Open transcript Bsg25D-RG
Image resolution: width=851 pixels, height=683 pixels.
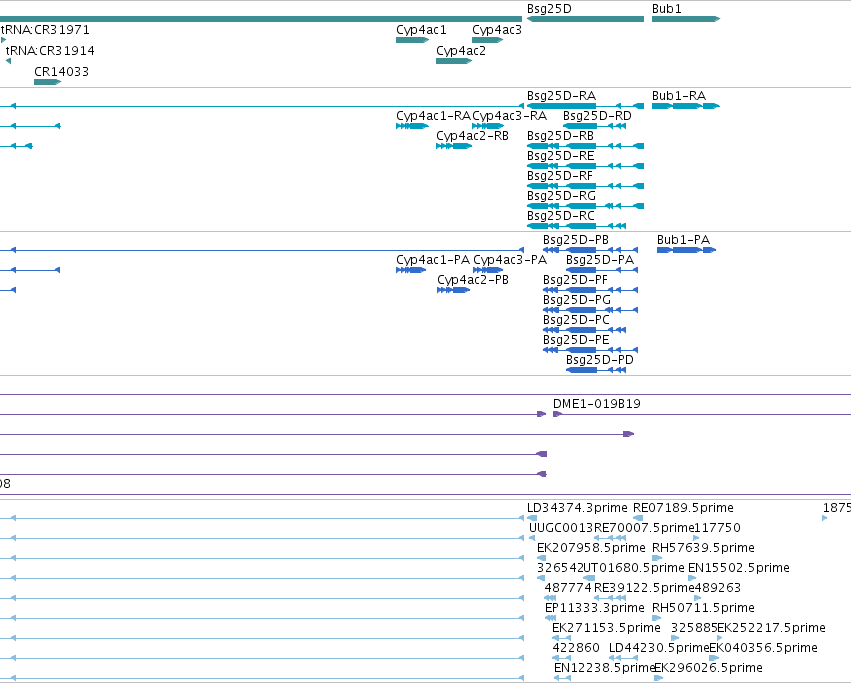click(561, 196)
